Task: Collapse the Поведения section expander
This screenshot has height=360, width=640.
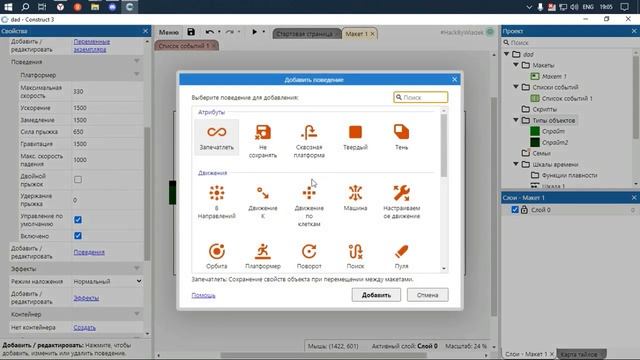Action: tap(137, 61)
